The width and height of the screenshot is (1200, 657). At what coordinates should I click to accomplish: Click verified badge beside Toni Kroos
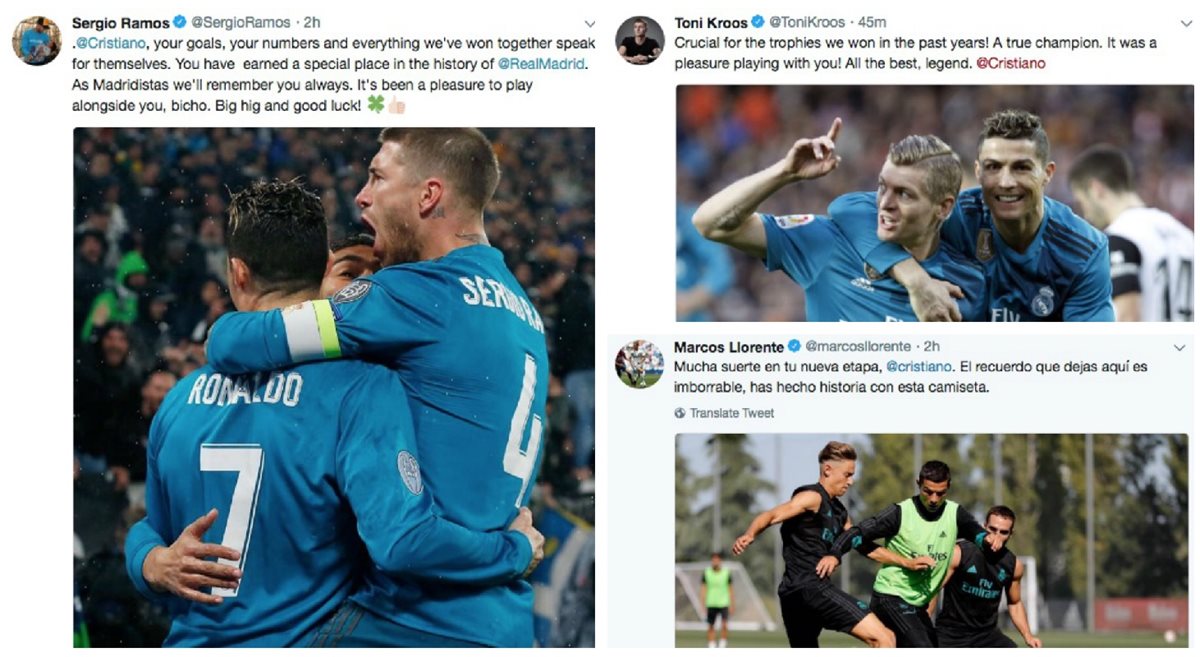tap(758, 22)
